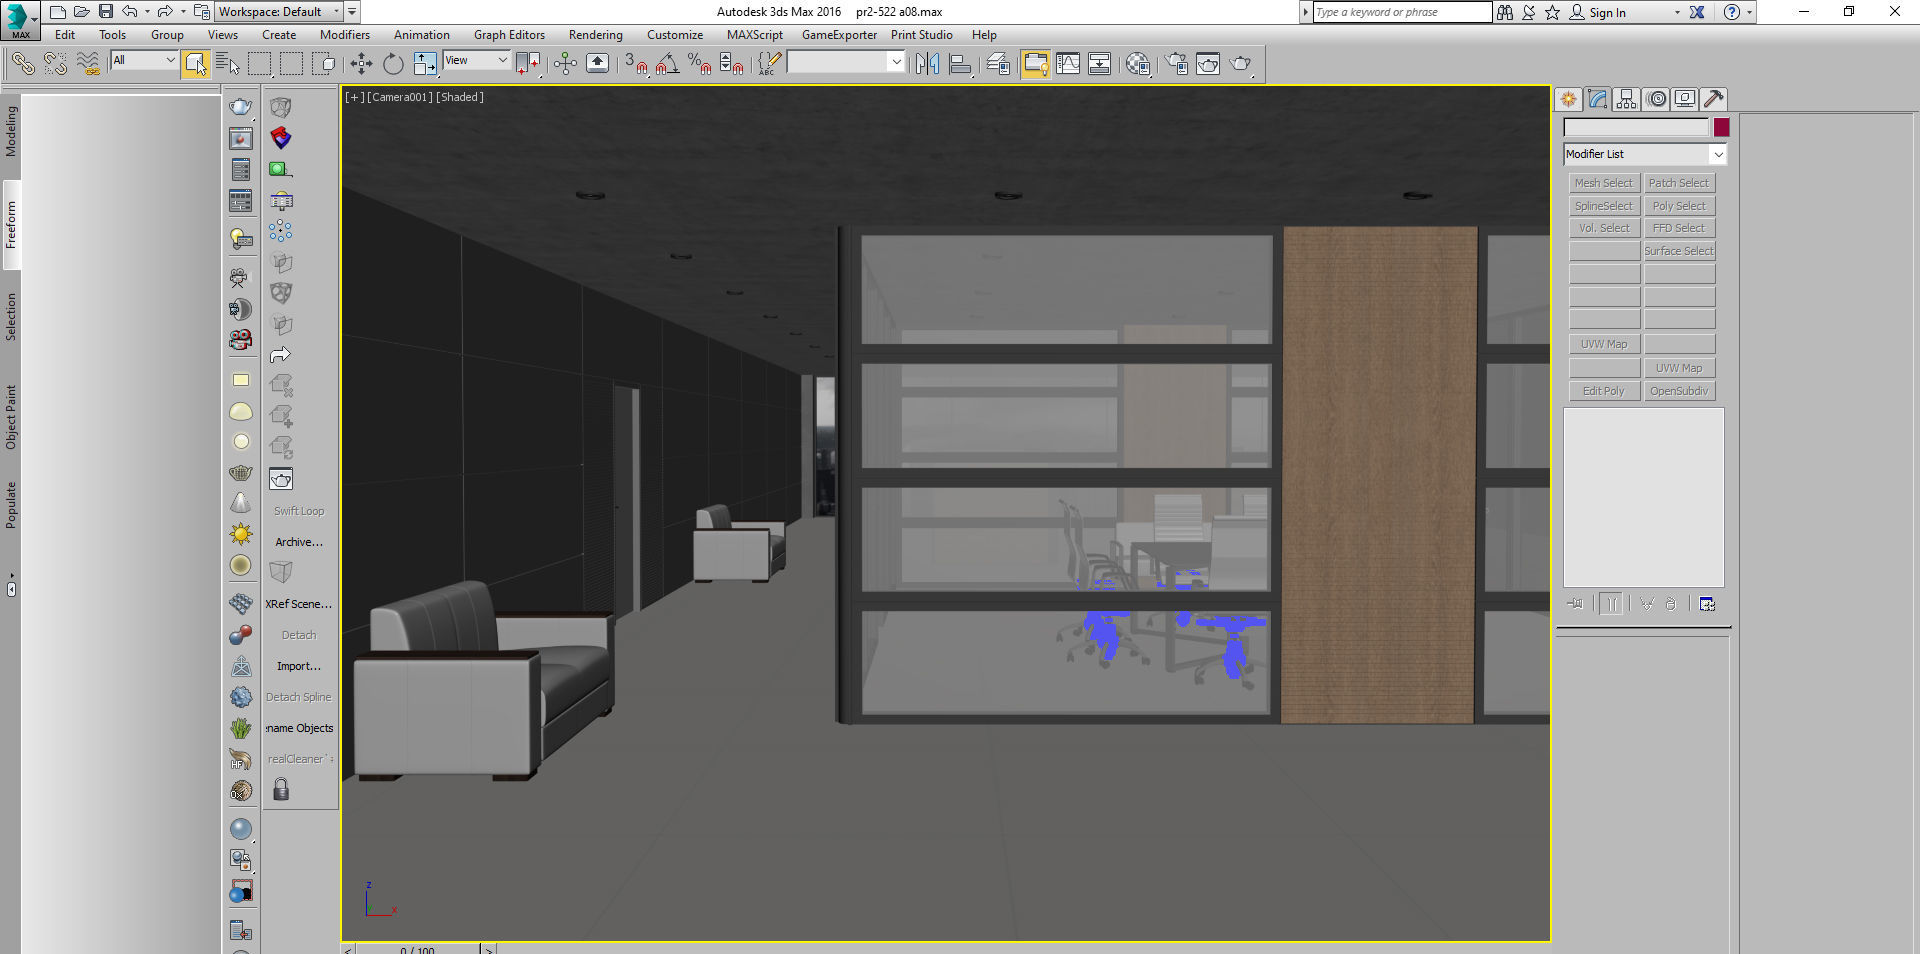
Task: Open the Rendering menu
Action: pyautogui.click(x=595, y=35)
